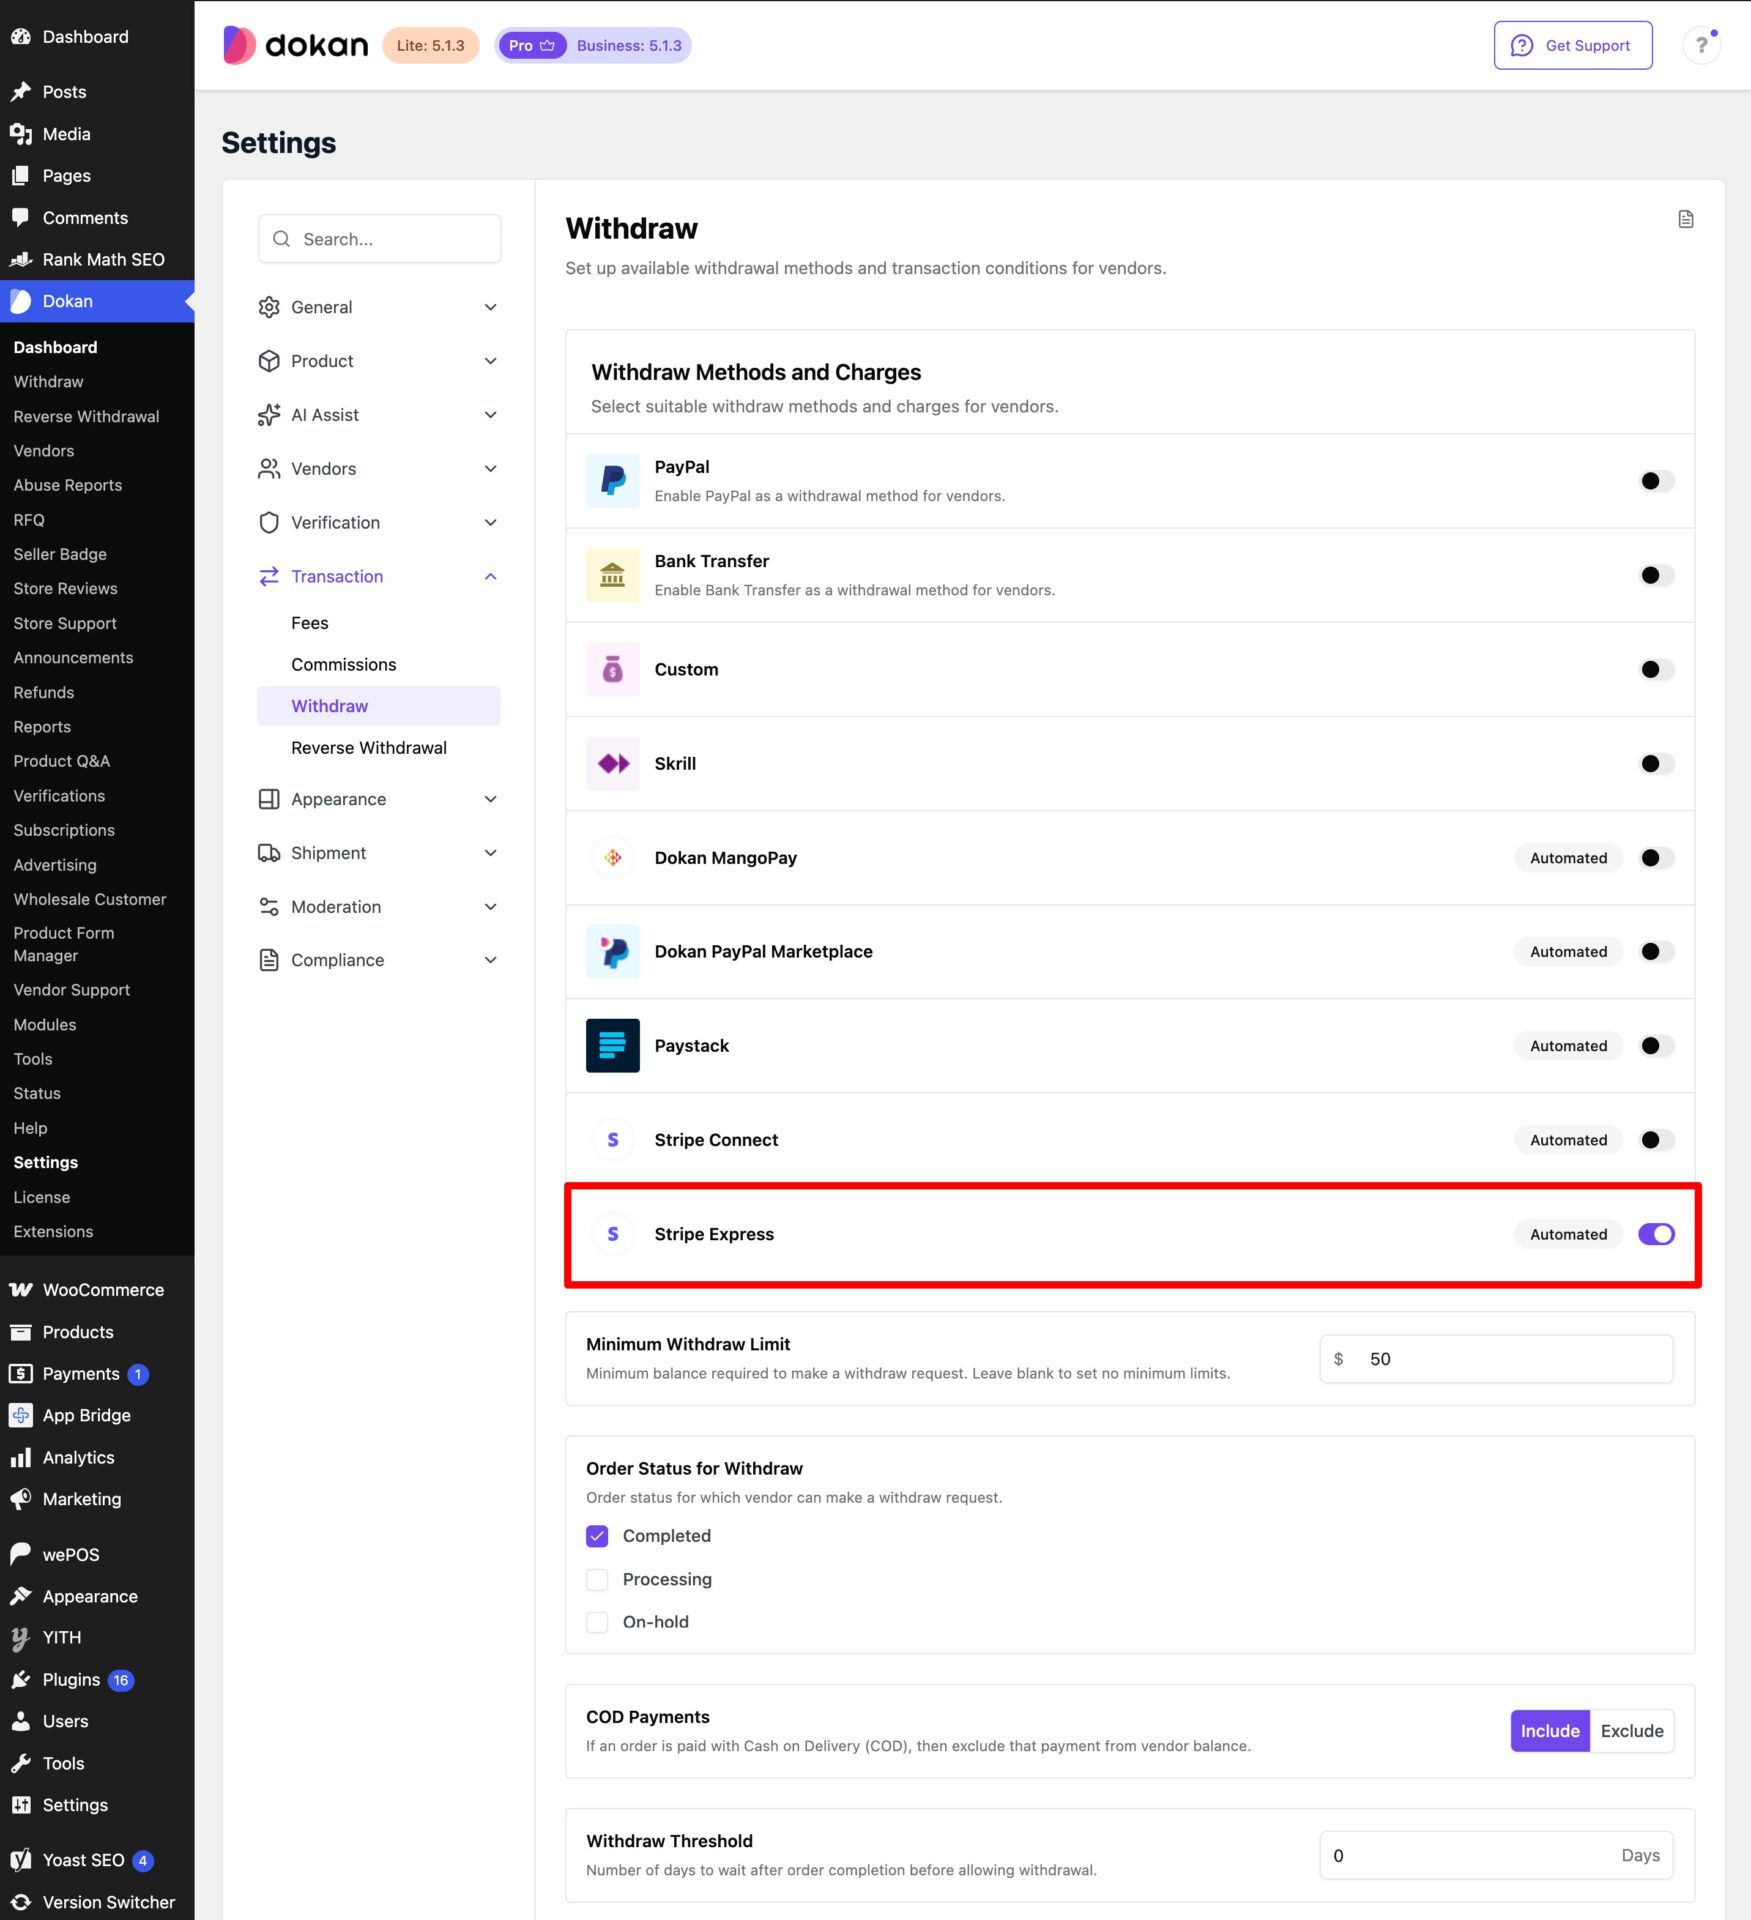
Task: Click the Shipment truck icon
Action: [x=269, y=853]
